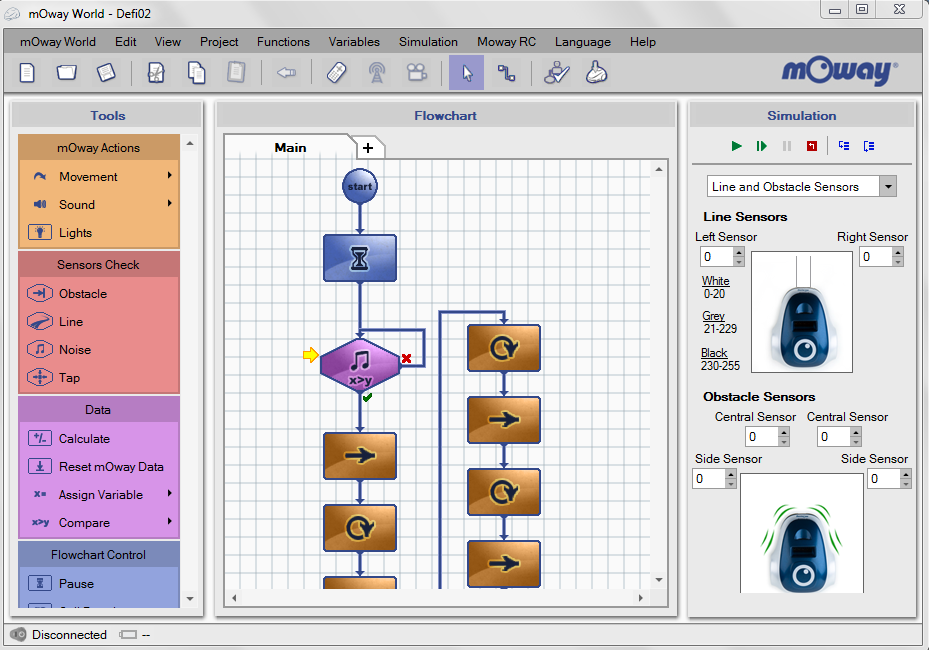Open a project using the folder toolbar icon
Viewport: 929px width, 650px height.
click(x=66, y=73)
